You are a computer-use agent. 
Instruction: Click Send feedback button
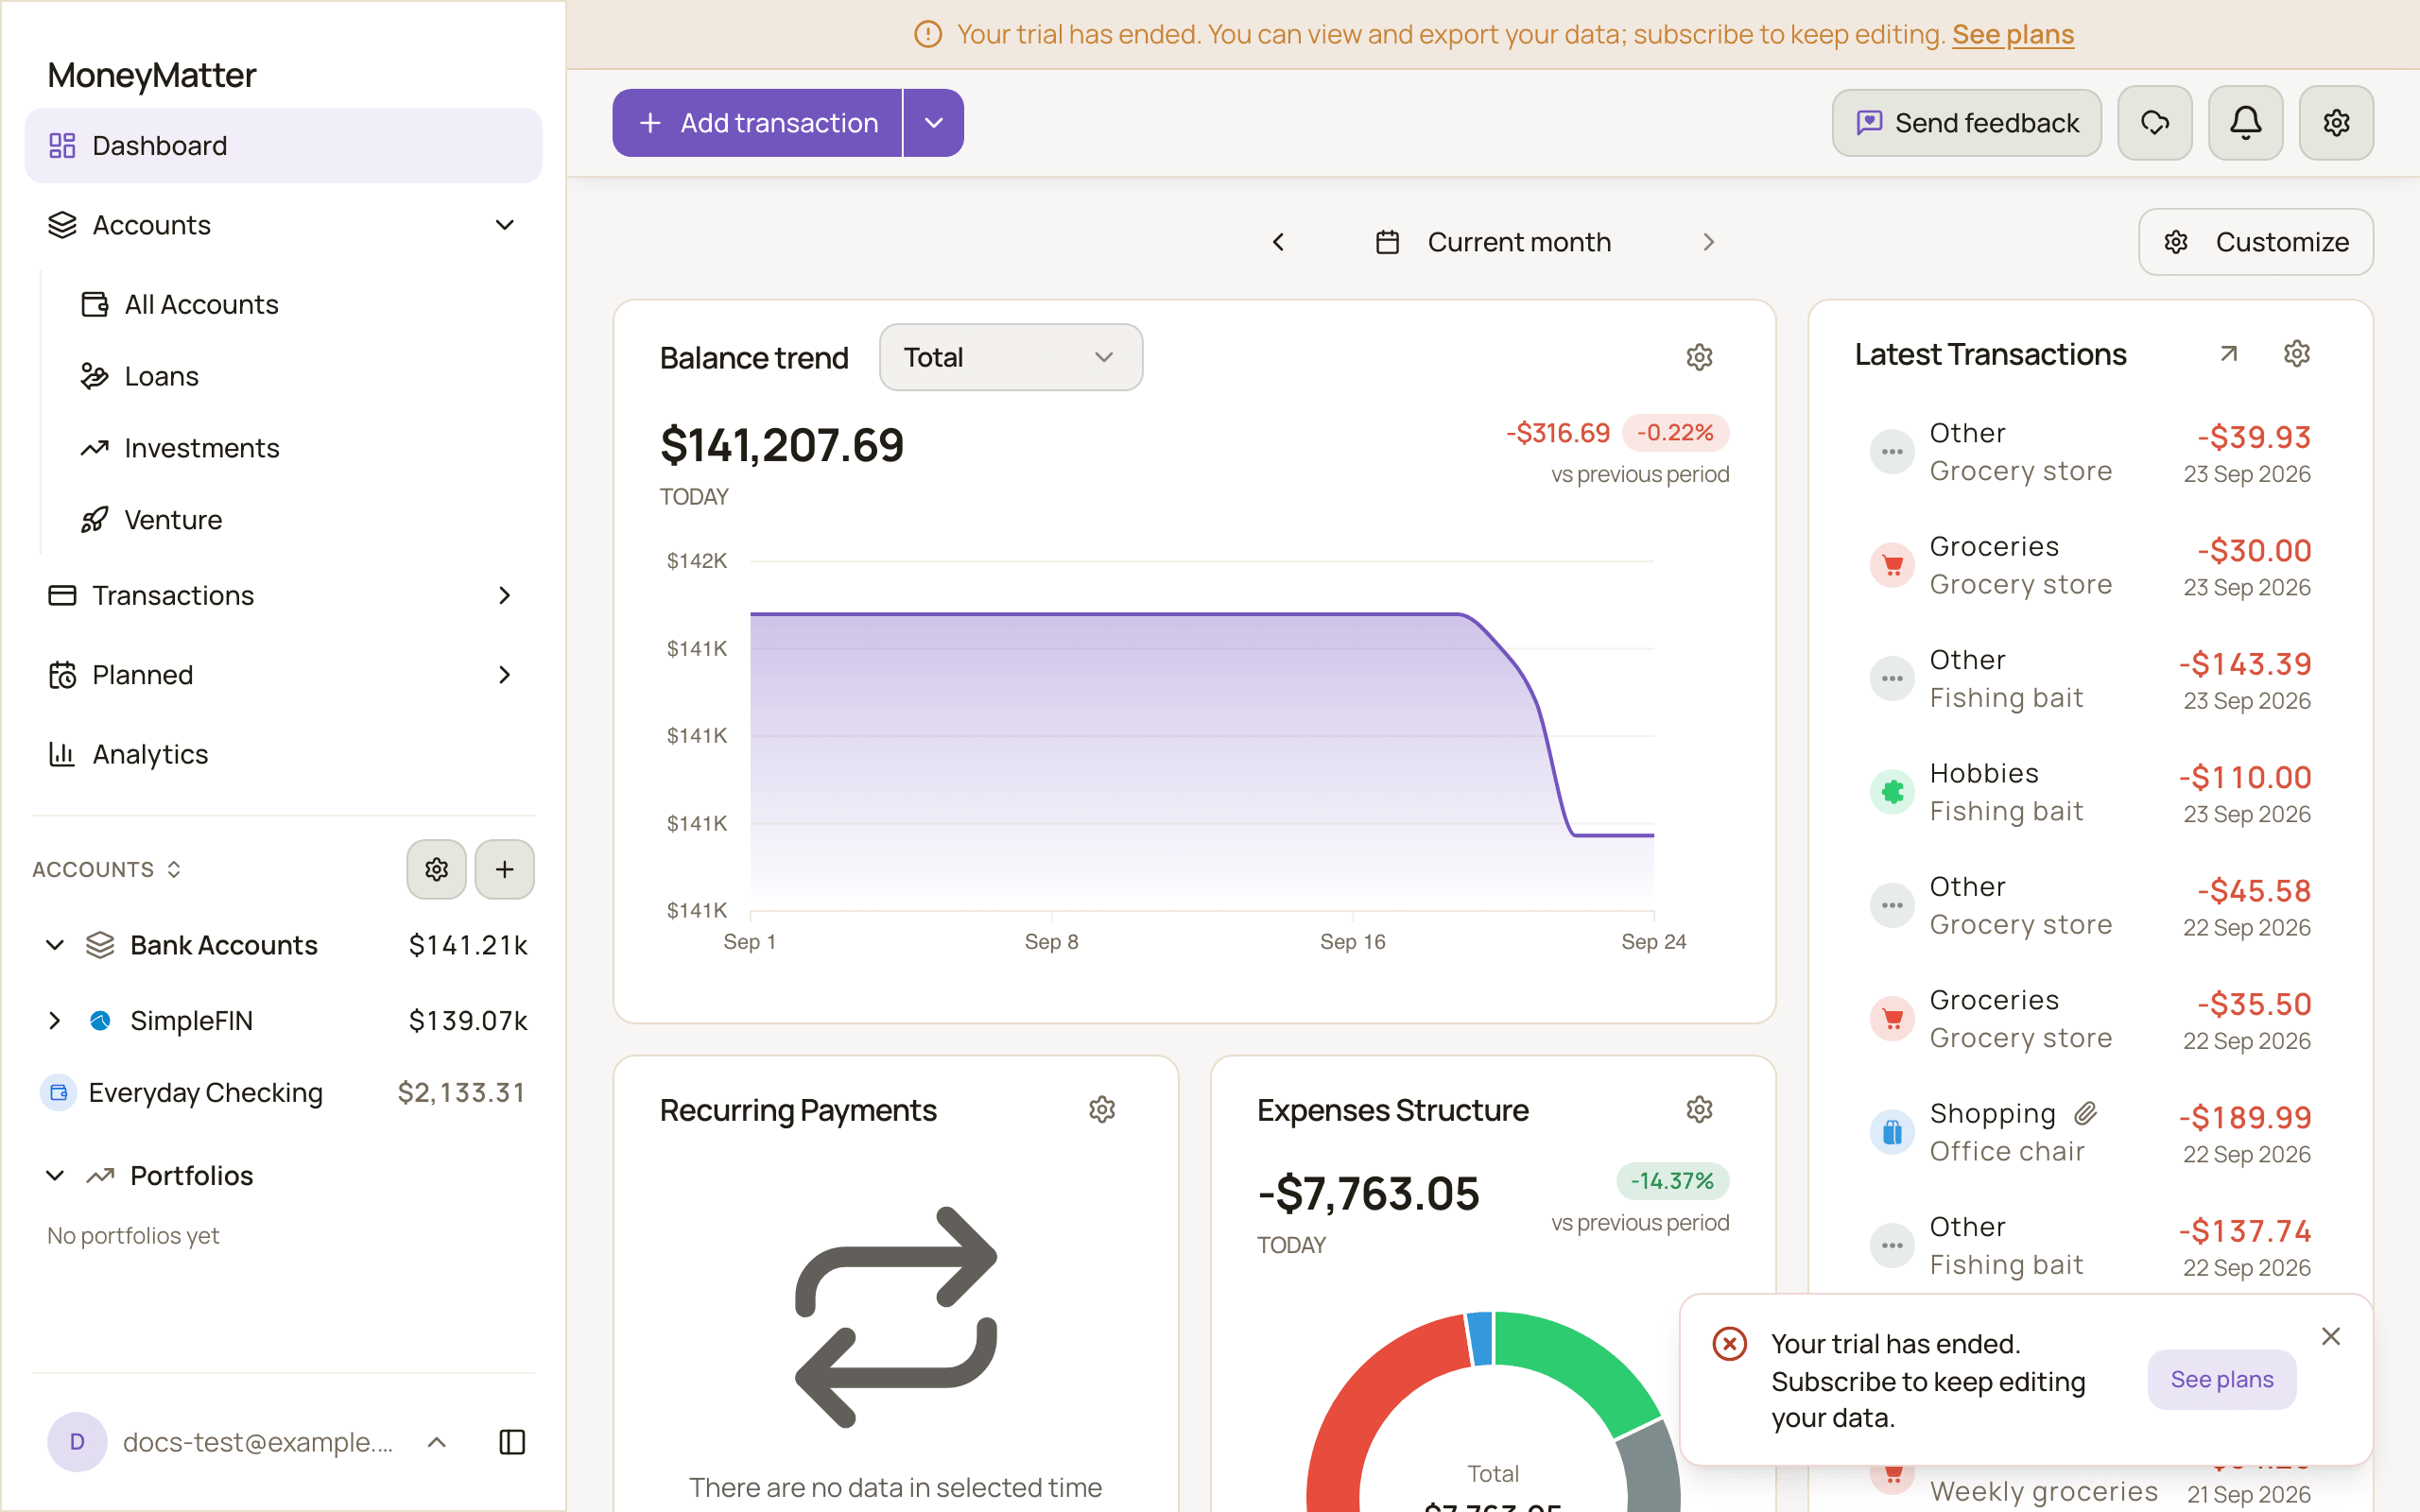1966,123
